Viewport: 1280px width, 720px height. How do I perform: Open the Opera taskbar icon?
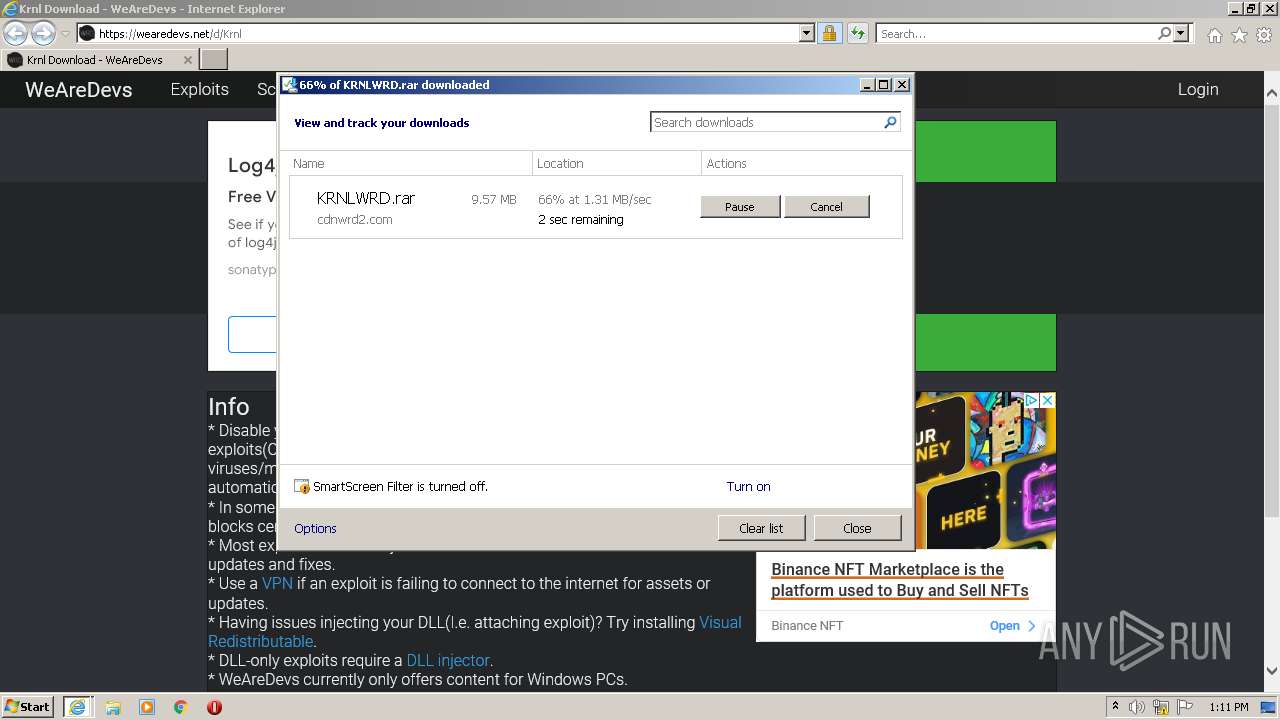tap(214, 707)
